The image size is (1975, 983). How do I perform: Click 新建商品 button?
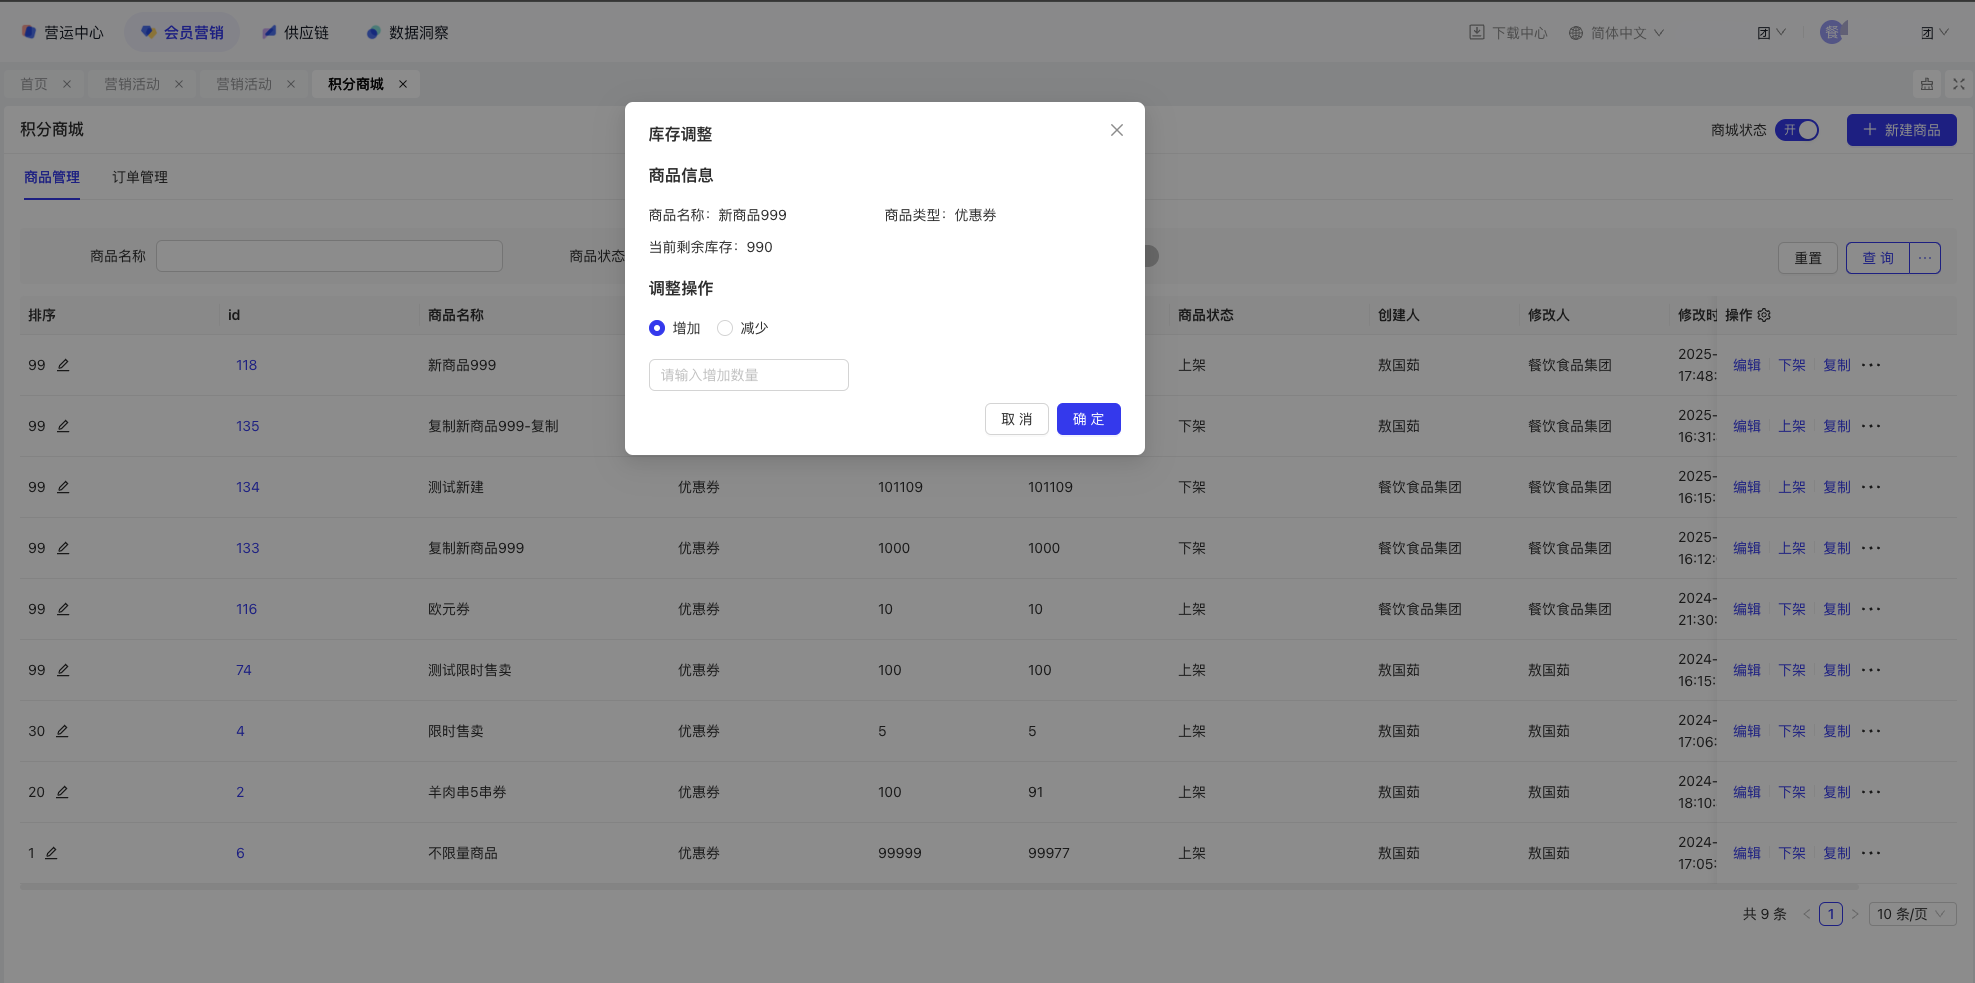tap(1901, 130)
